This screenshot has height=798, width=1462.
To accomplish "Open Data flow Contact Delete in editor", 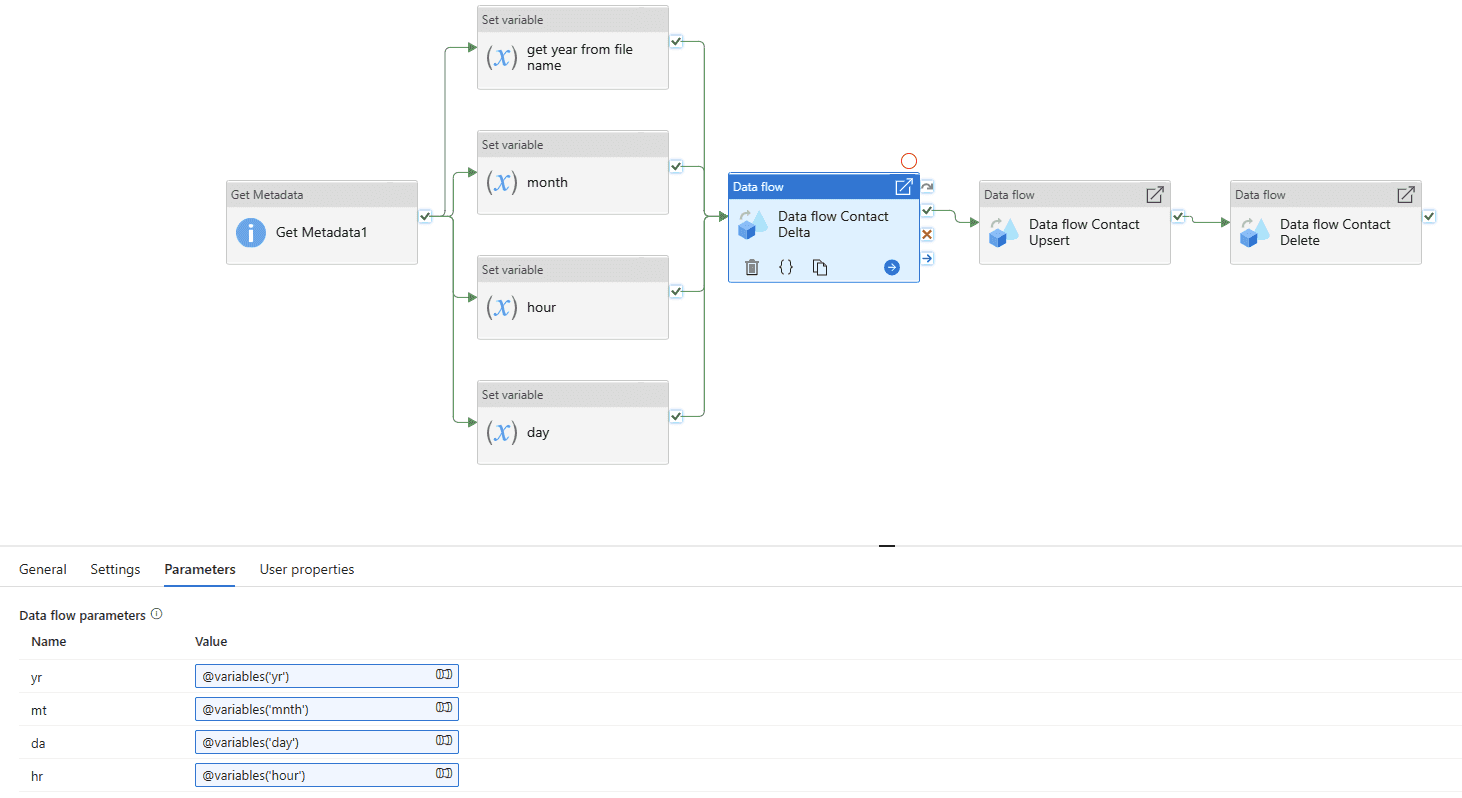I will tap(1405, 195).
